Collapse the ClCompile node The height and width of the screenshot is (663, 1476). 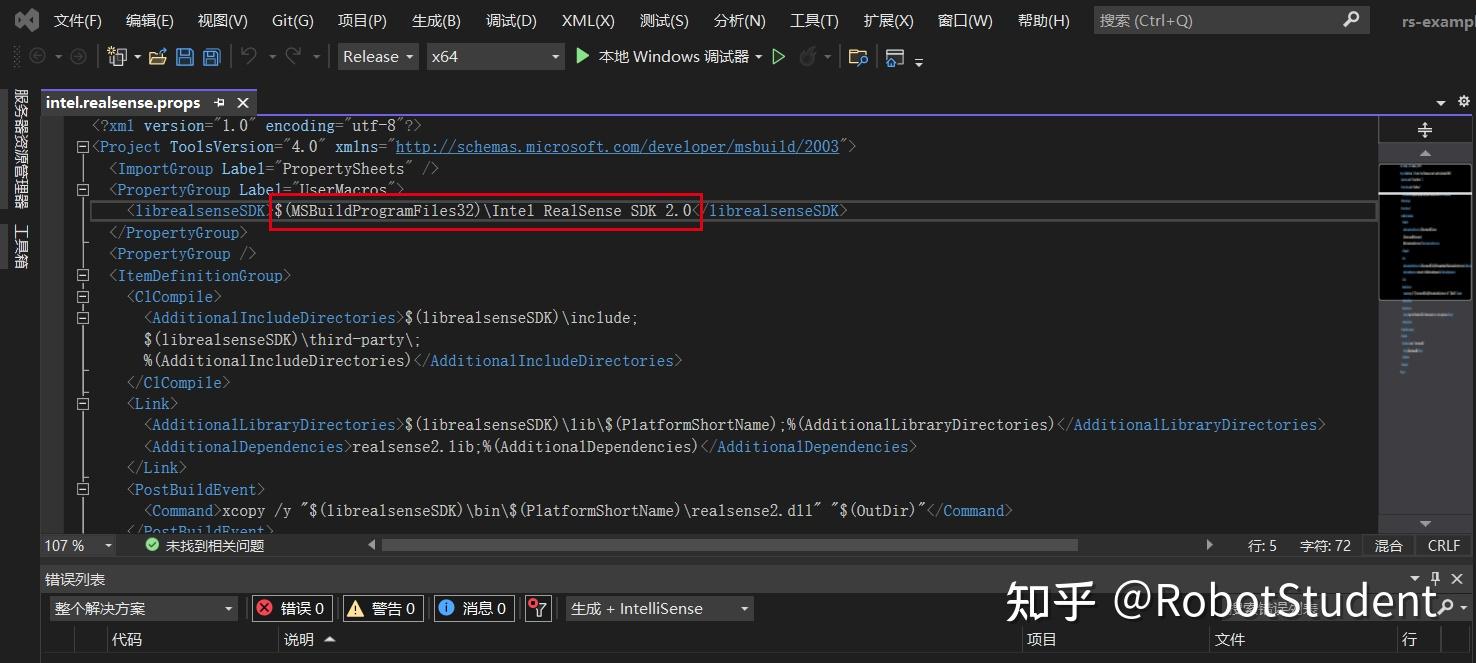[x=83, y=296]
